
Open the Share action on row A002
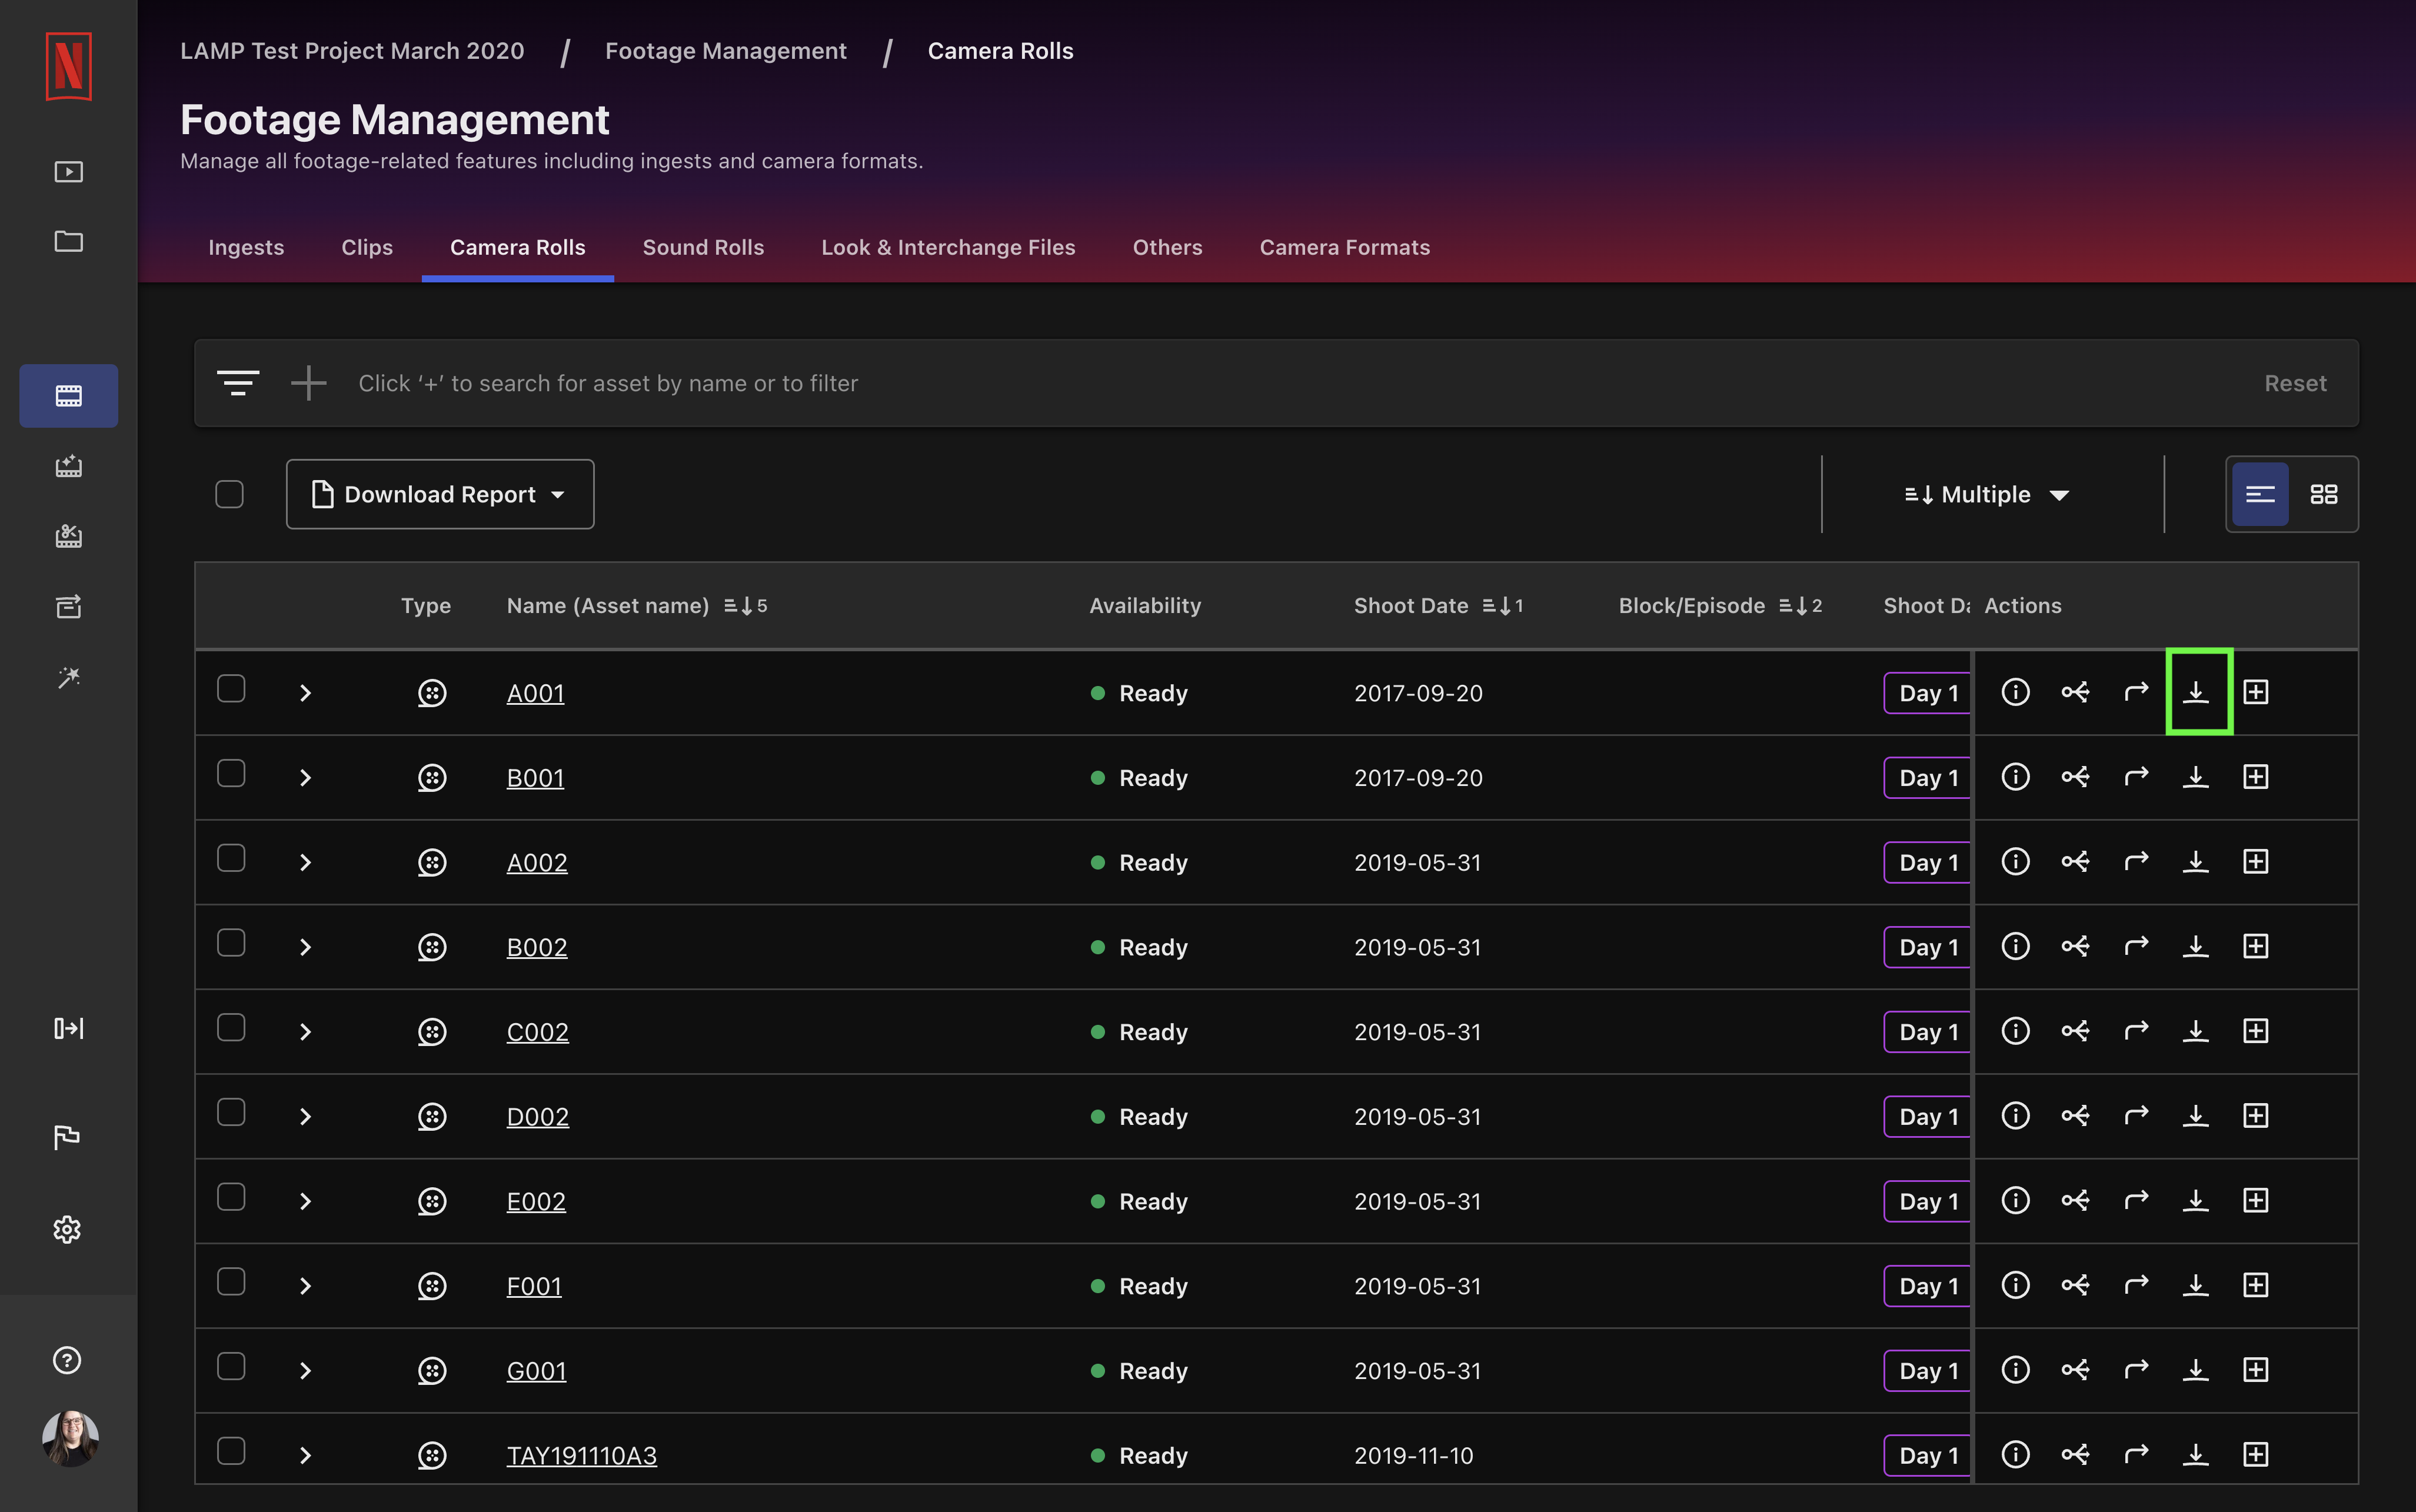pyautogui.click(x=2076, y=861)
